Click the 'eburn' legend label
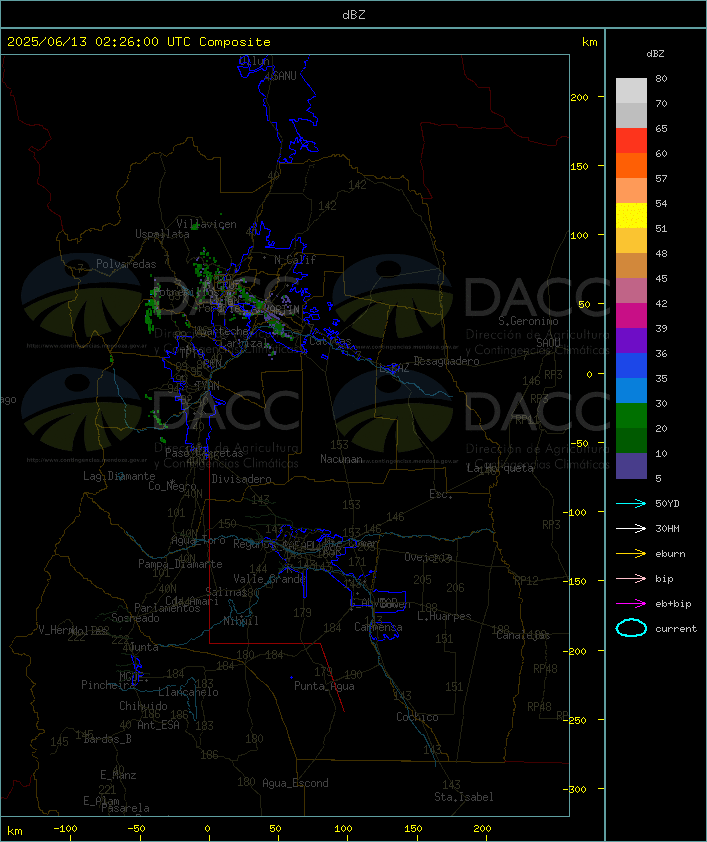Image resolution: width=707 pixels, height=842 pixels. [670, 554]
